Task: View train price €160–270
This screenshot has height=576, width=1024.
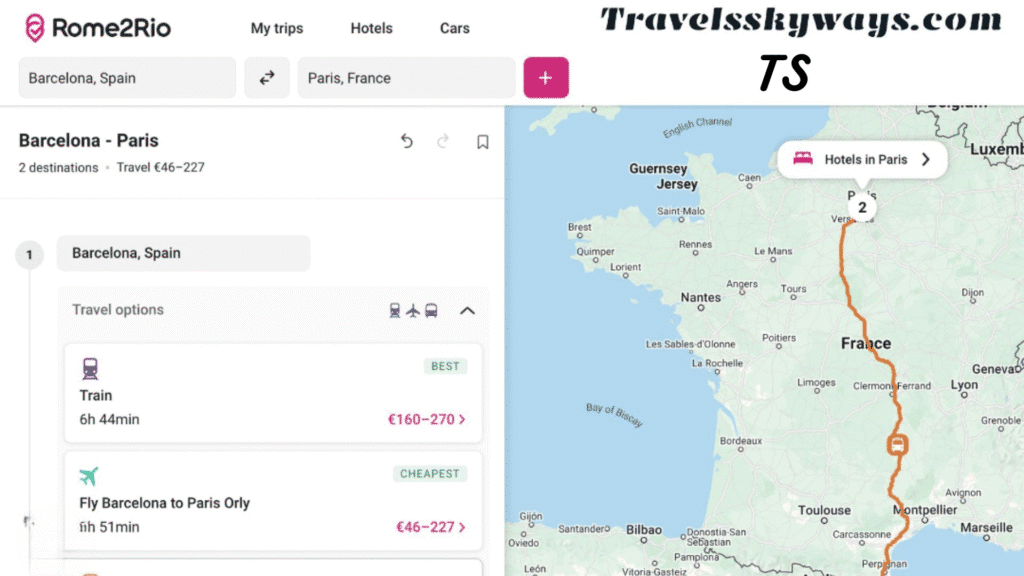Action: [x=426, y=419]
